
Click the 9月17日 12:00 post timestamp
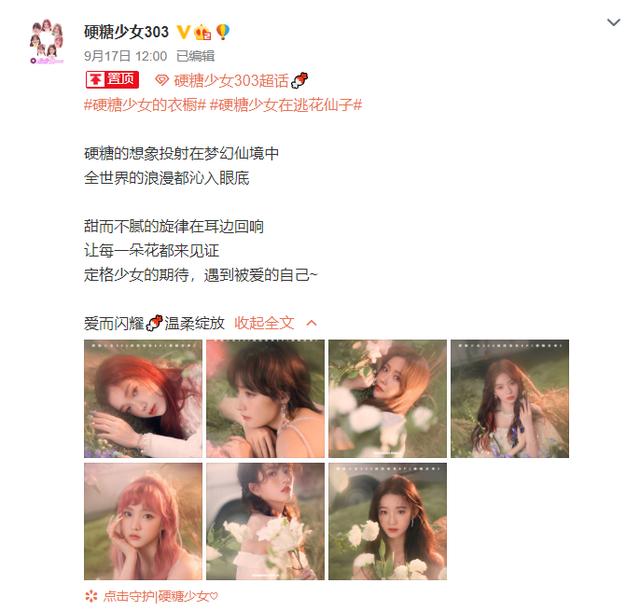[x=126, y=56]
